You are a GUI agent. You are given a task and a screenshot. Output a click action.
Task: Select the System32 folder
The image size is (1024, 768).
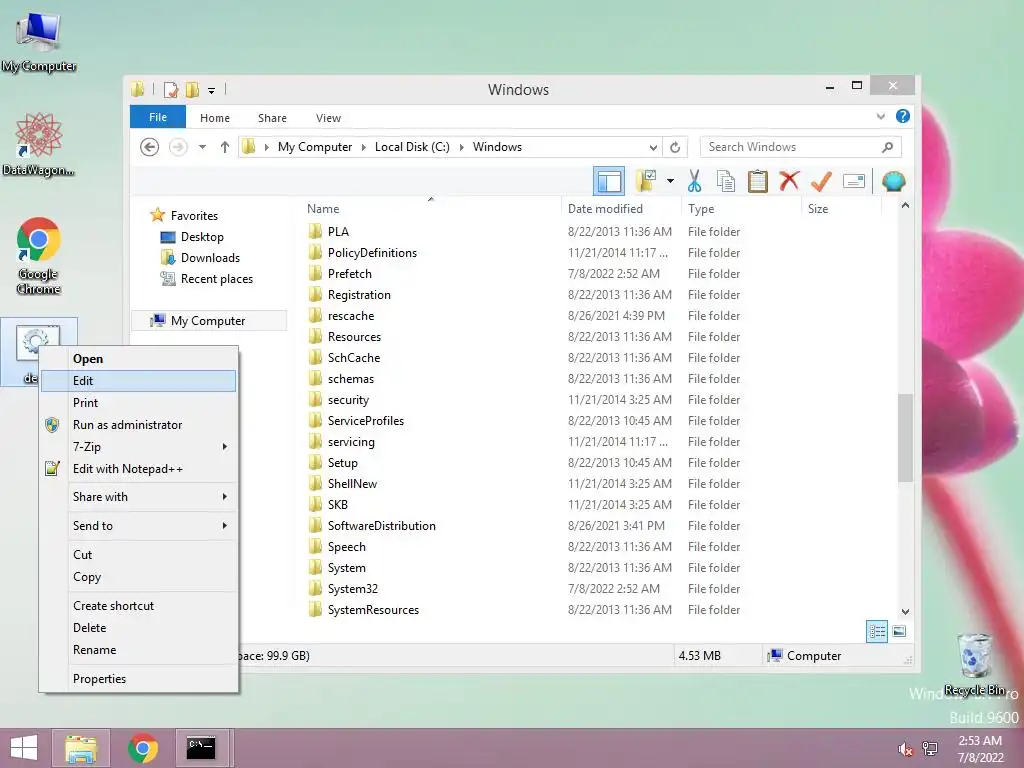353,589
